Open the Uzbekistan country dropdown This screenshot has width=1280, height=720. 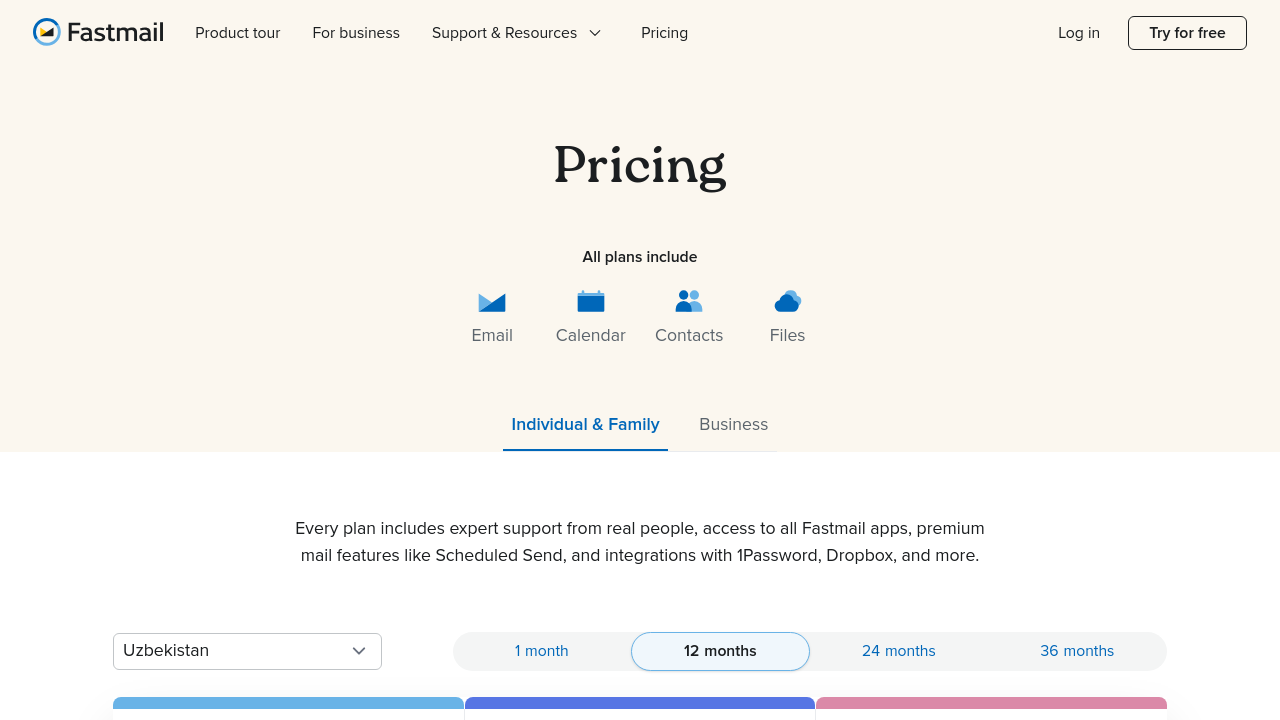tap(235, 651)
